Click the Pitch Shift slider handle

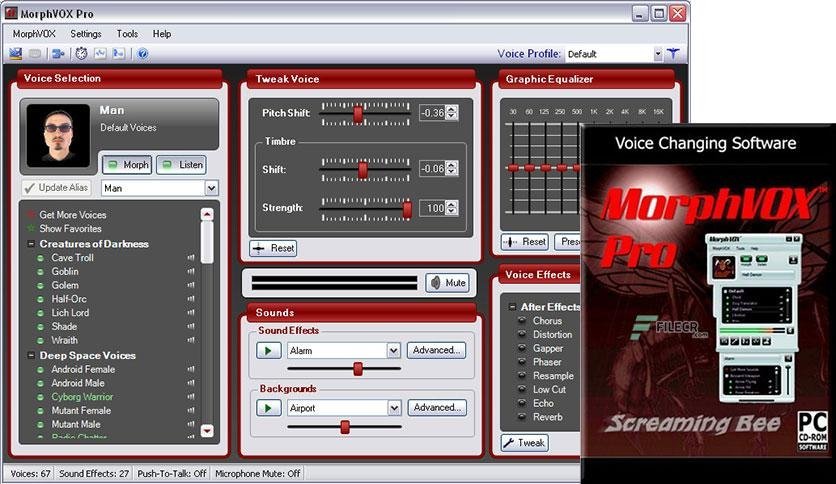pos(358,114)
